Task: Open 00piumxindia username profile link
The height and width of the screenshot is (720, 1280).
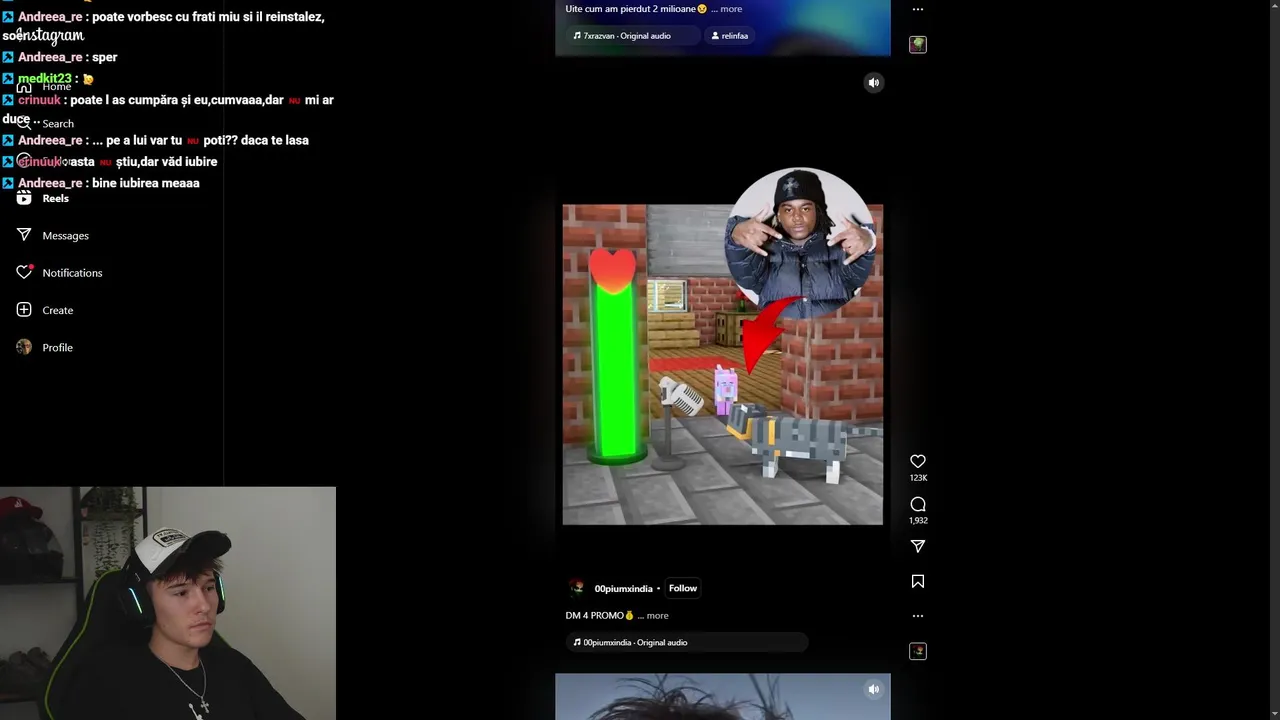Action: click(623, 589)
